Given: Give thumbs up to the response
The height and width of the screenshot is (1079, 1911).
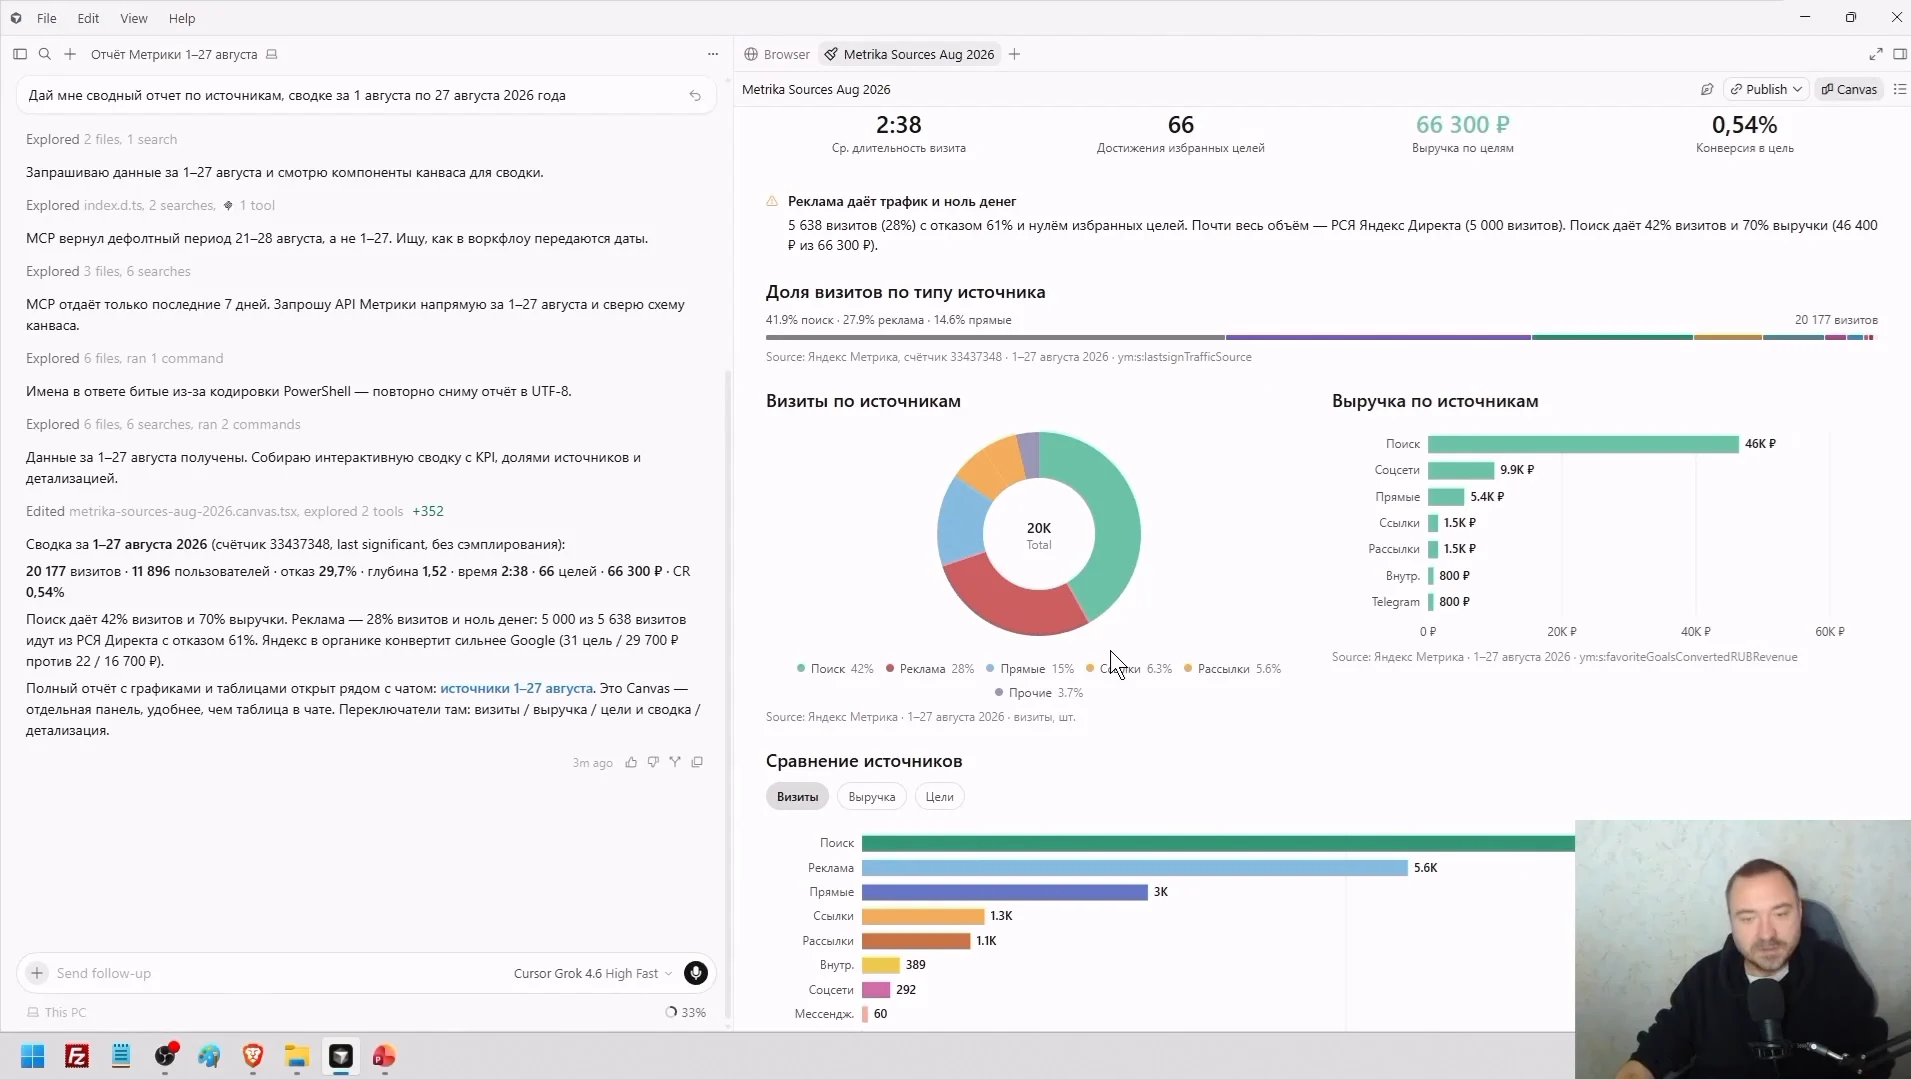Looking at the screenshot, I should coord(631,762).
